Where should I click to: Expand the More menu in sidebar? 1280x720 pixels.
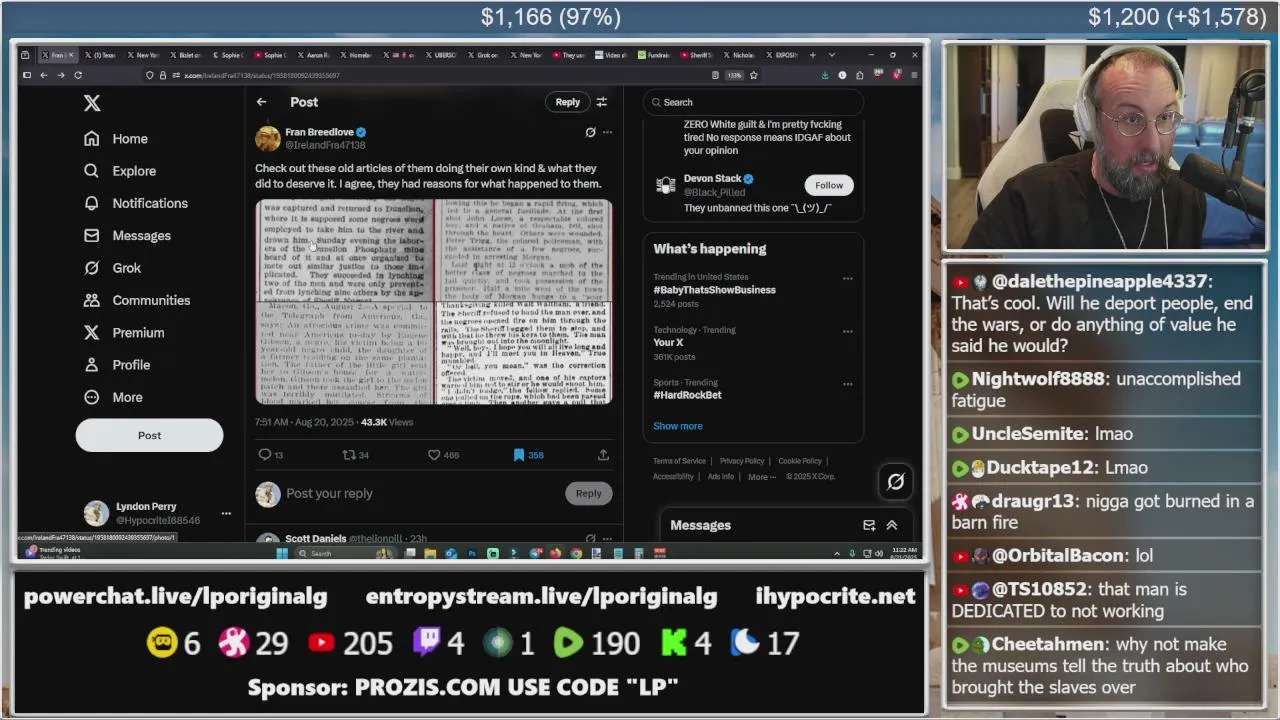pos(114,397)
